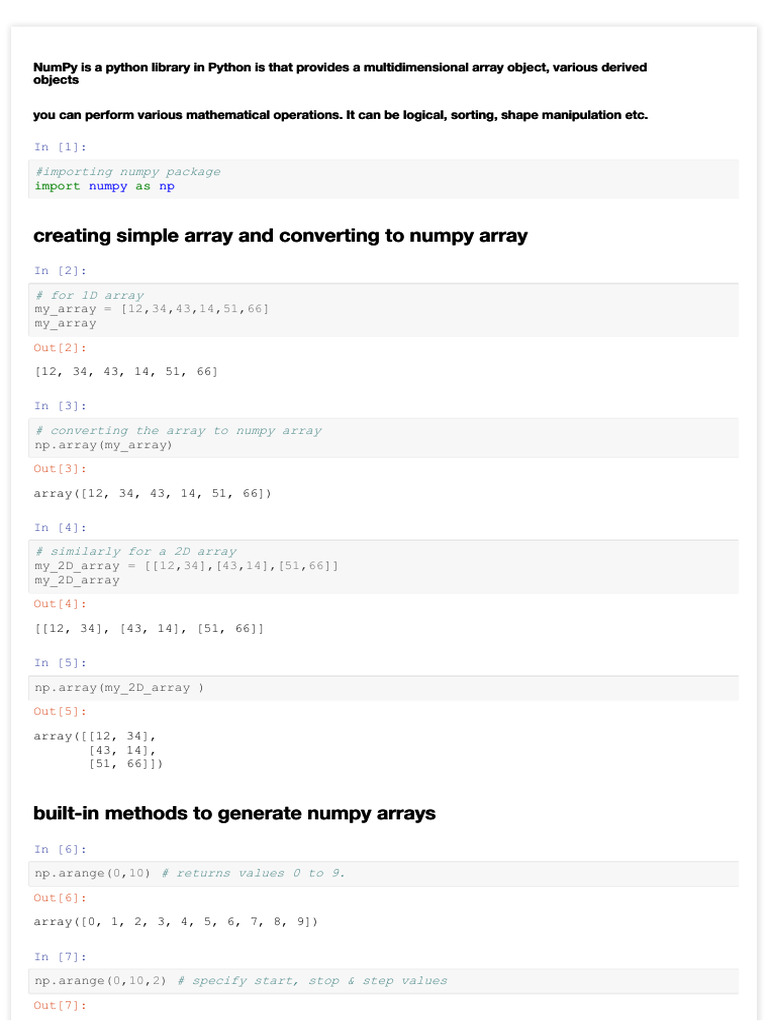Click the heading about creating simple array
This screenshot has width=768, height=1024.
point(280,236)
